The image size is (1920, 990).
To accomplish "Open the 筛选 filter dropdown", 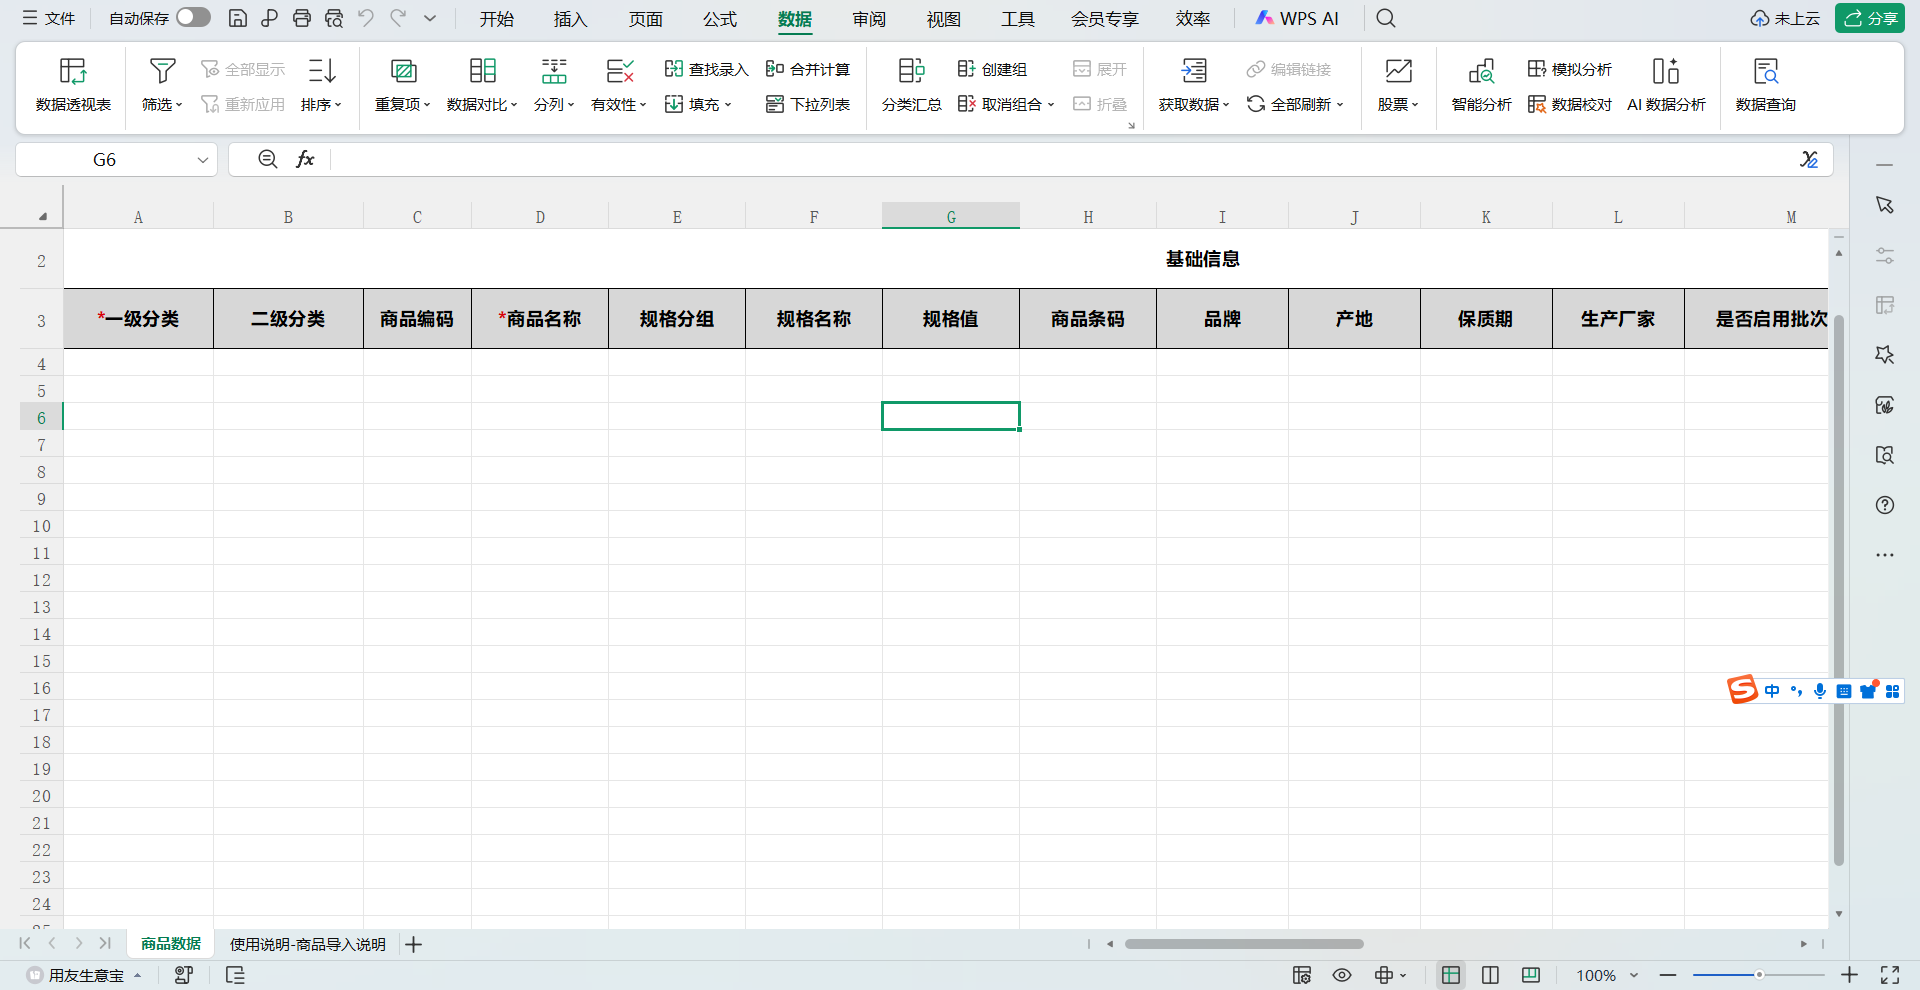I will click(162, 84).
